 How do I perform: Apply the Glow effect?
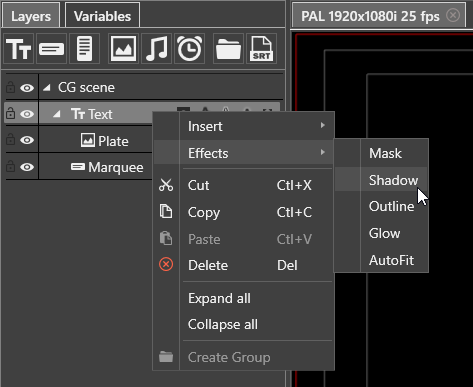(381, 233)
